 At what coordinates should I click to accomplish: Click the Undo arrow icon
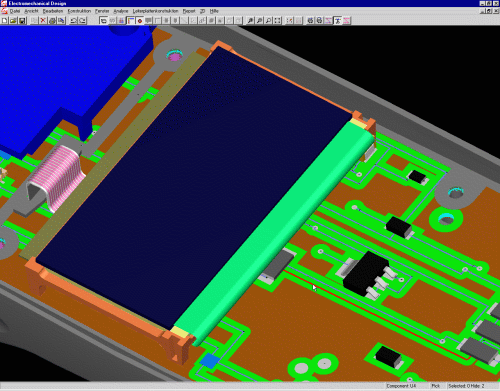coord(74,21)
